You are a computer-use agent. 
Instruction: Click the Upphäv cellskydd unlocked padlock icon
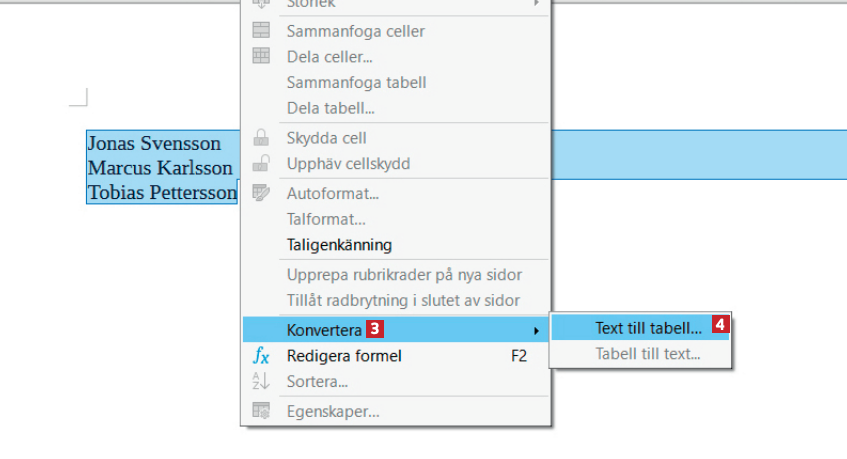[x=261, y=164]
